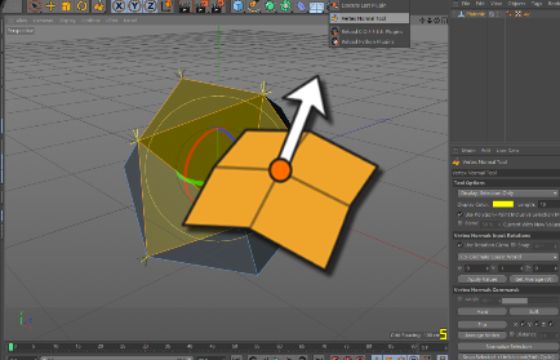
Task: Click the frame 0 marker on timeline
Action: click(x=11, y=347)
